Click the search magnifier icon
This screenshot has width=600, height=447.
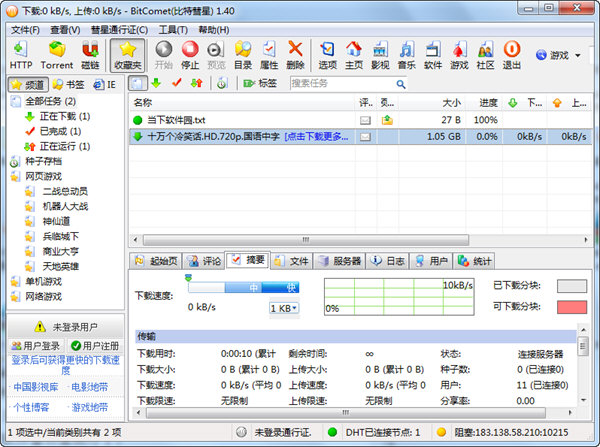(x=401, y=84)
